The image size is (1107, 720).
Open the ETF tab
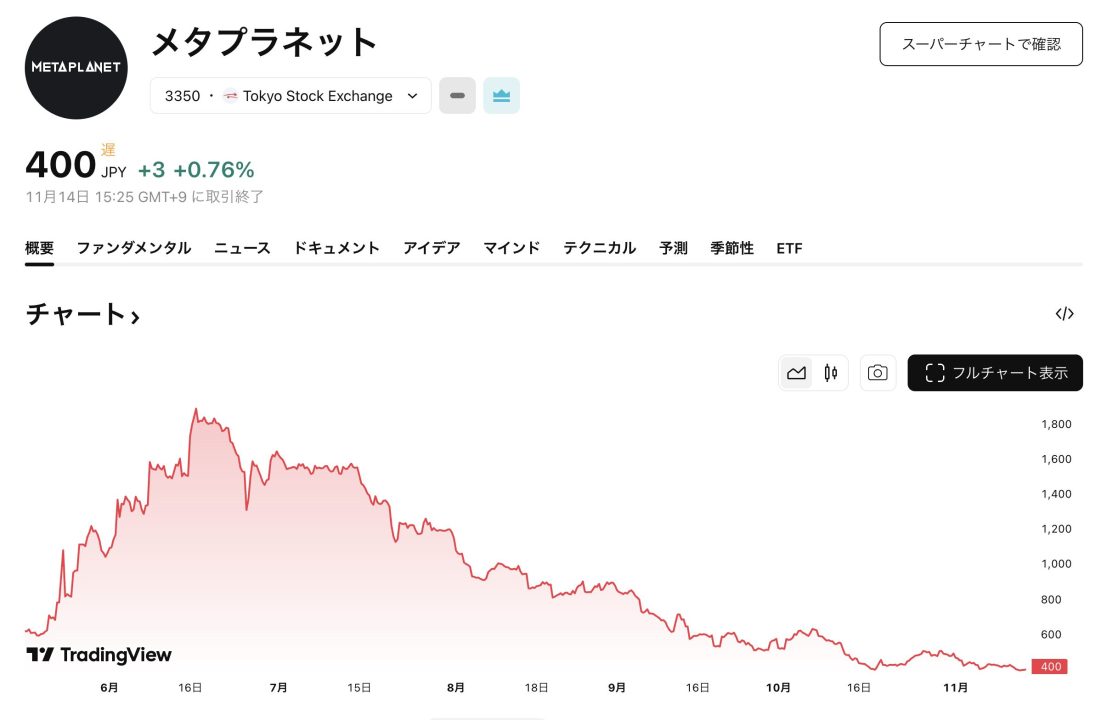[789, 248]
